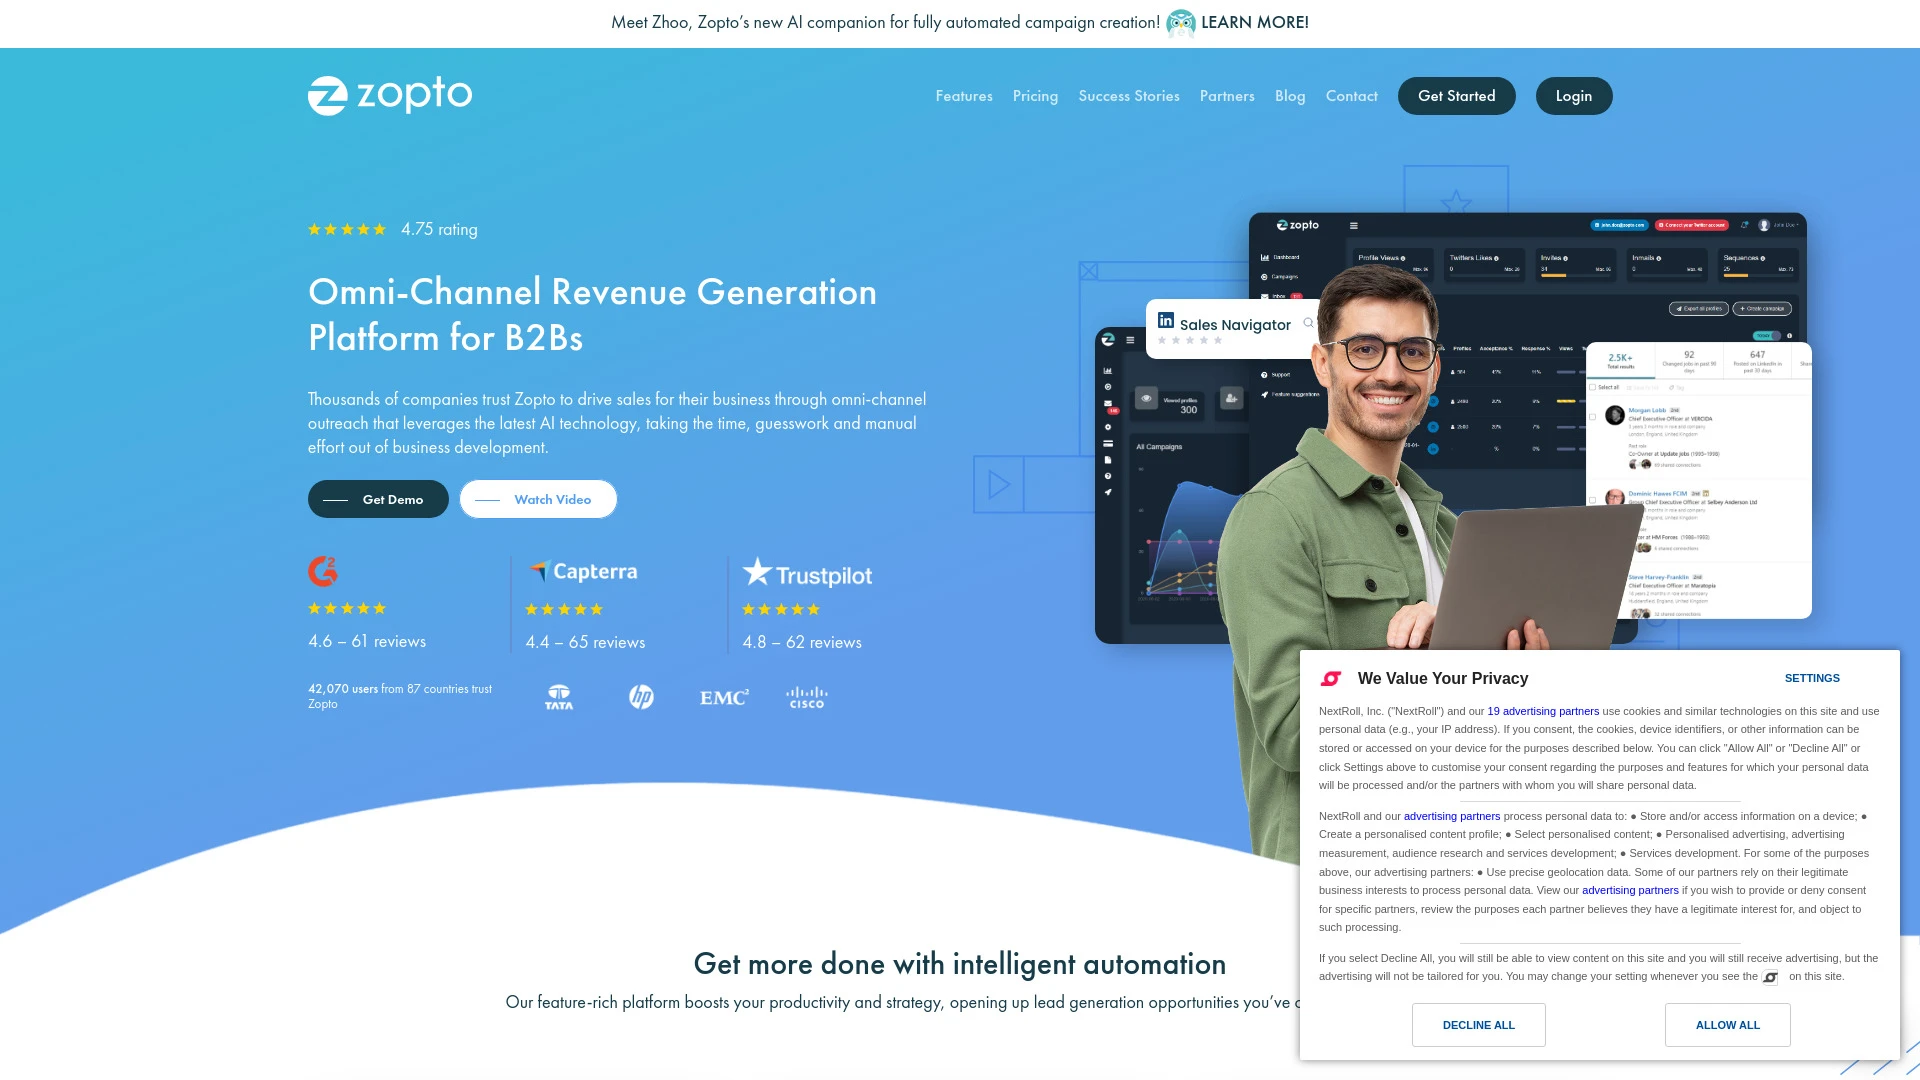Expand Partners navigation dropdown
Image resolution: width=1920 pixels, height=1080 pixels.
[1226, 95]
